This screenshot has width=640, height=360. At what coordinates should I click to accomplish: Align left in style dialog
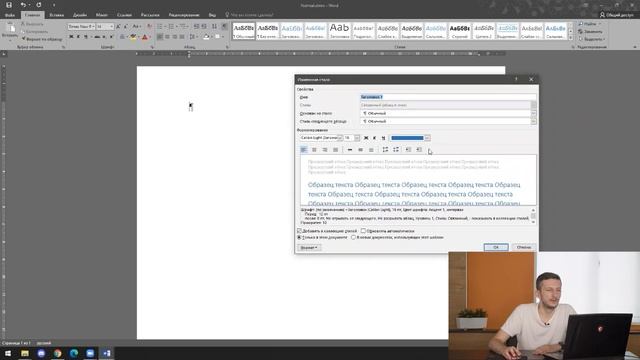304,150
